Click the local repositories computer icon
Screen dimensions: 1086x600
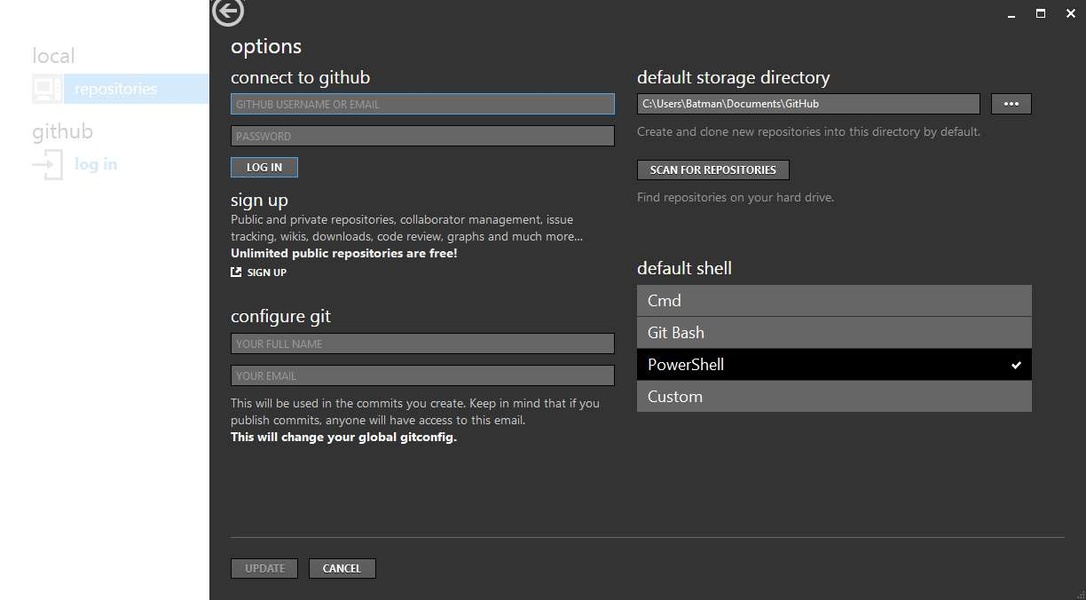point(47,89)
